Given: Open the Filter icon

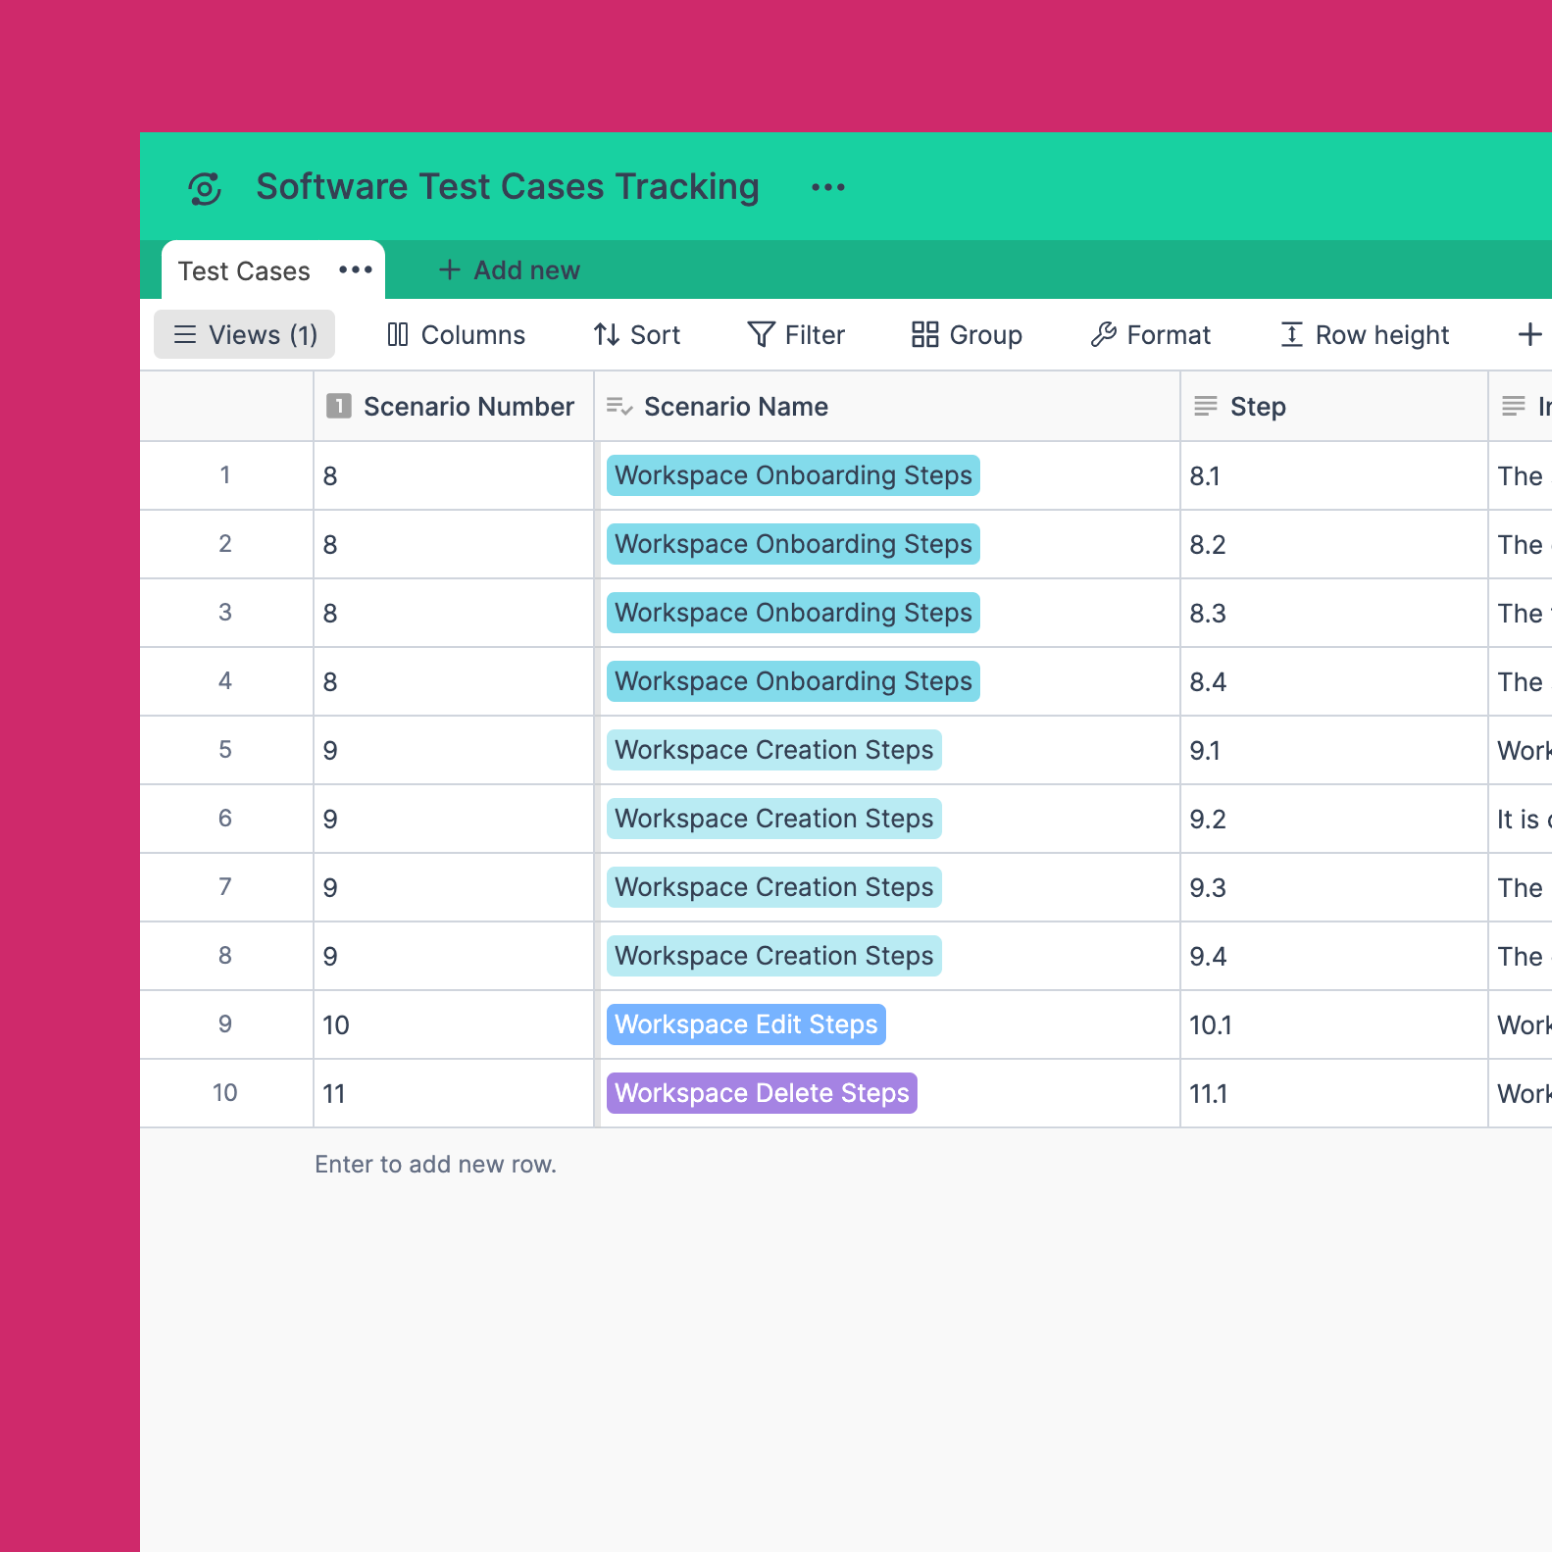Looking at the screenshot, I should (760, 335).
